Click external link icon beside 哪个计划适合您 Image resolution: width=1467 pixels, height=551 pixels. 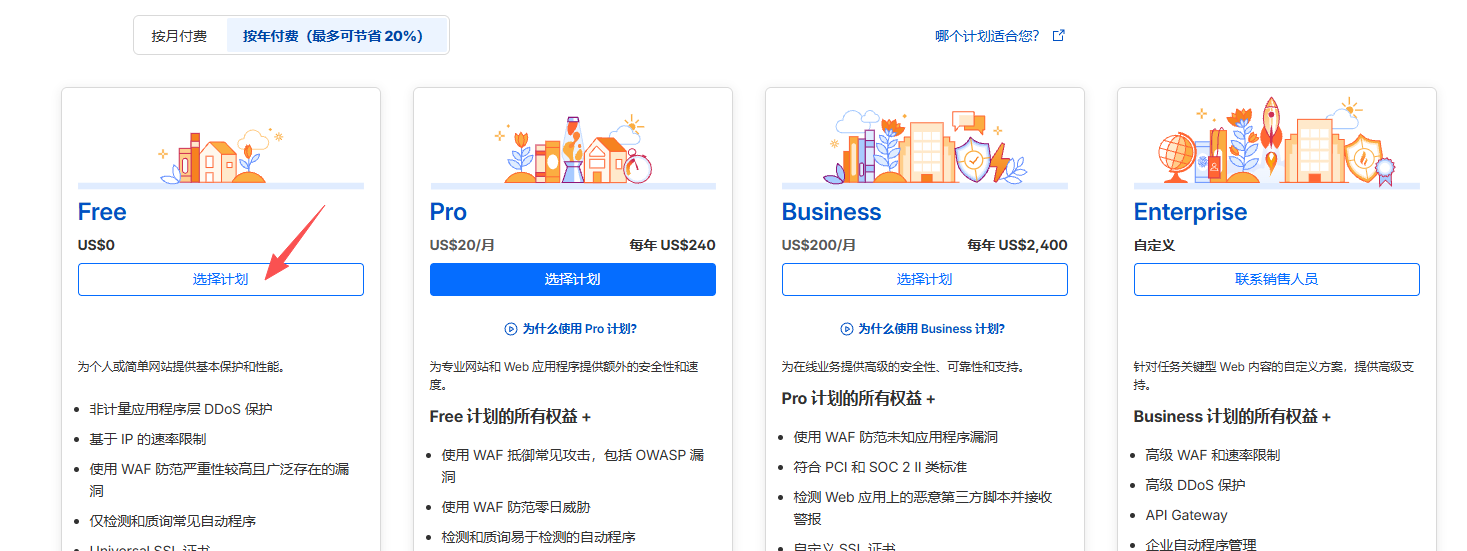point(1059,36)
